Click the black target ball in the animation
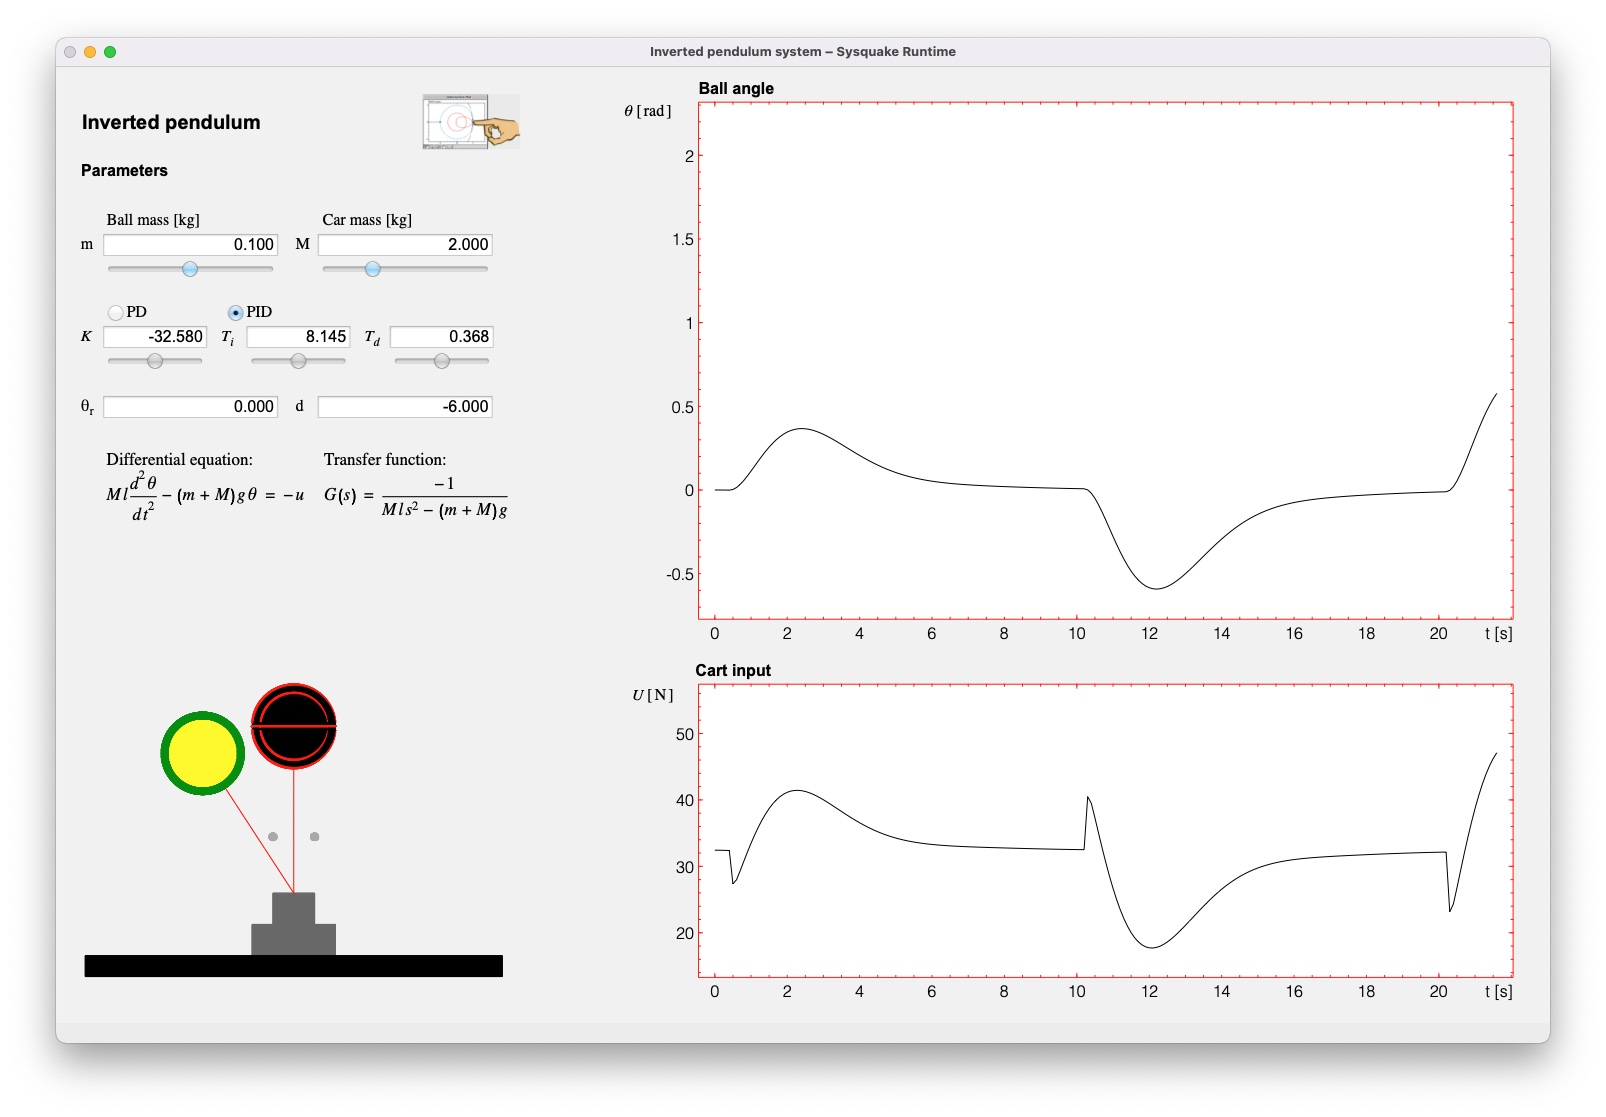1606x1117 pixels. pyautogui.click(x=295, y=727)
